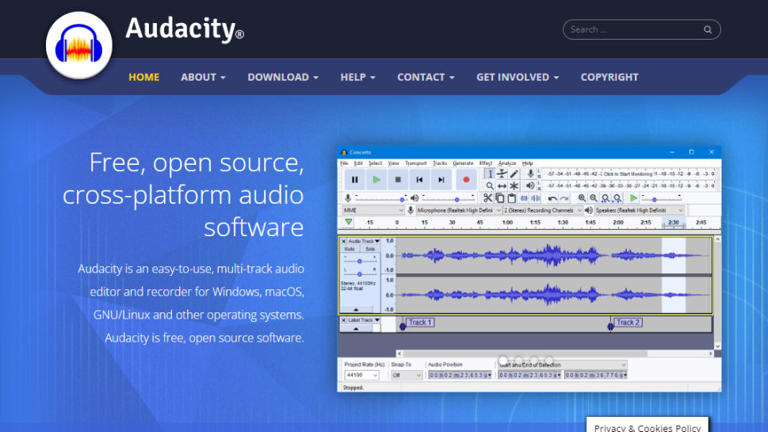Collapse the Audio Track panel
The width and height of the screenshot is (768, 432).
click(x=356, y=310)
